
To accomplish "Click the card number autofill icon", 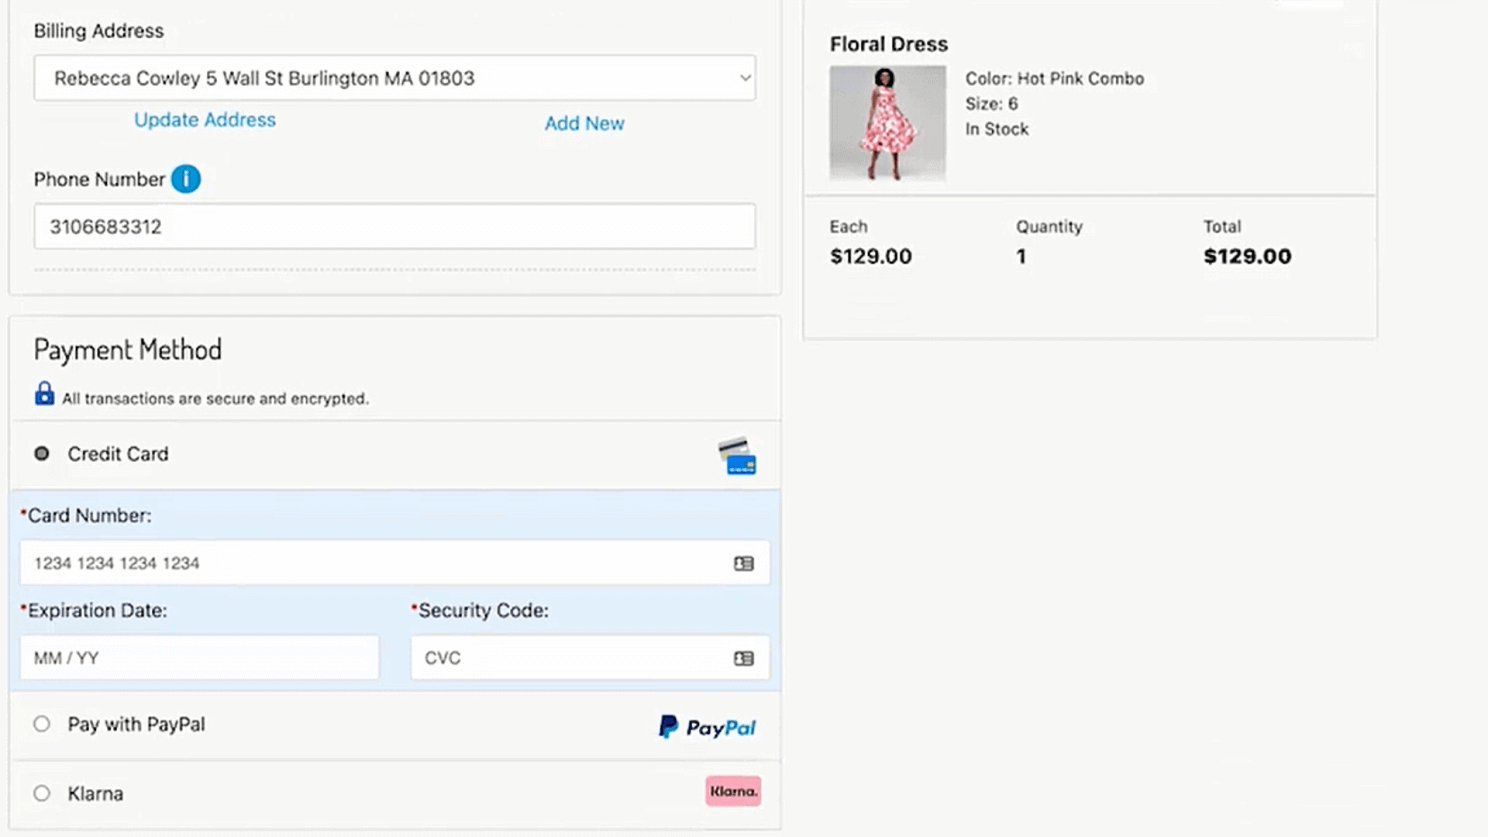I will [743, 564].
